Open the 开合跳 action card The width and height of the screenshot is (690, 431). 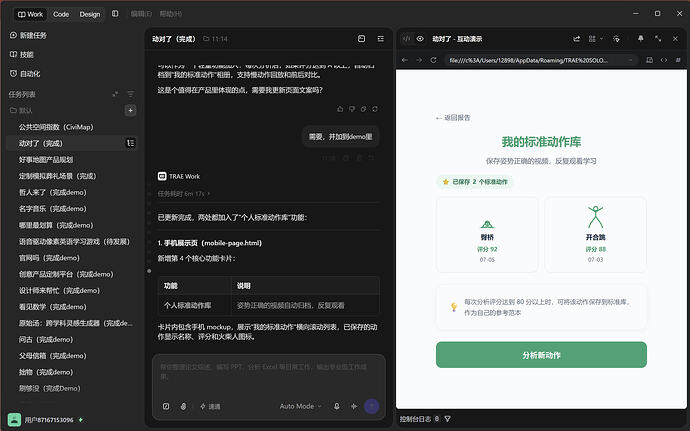(595, 235)
